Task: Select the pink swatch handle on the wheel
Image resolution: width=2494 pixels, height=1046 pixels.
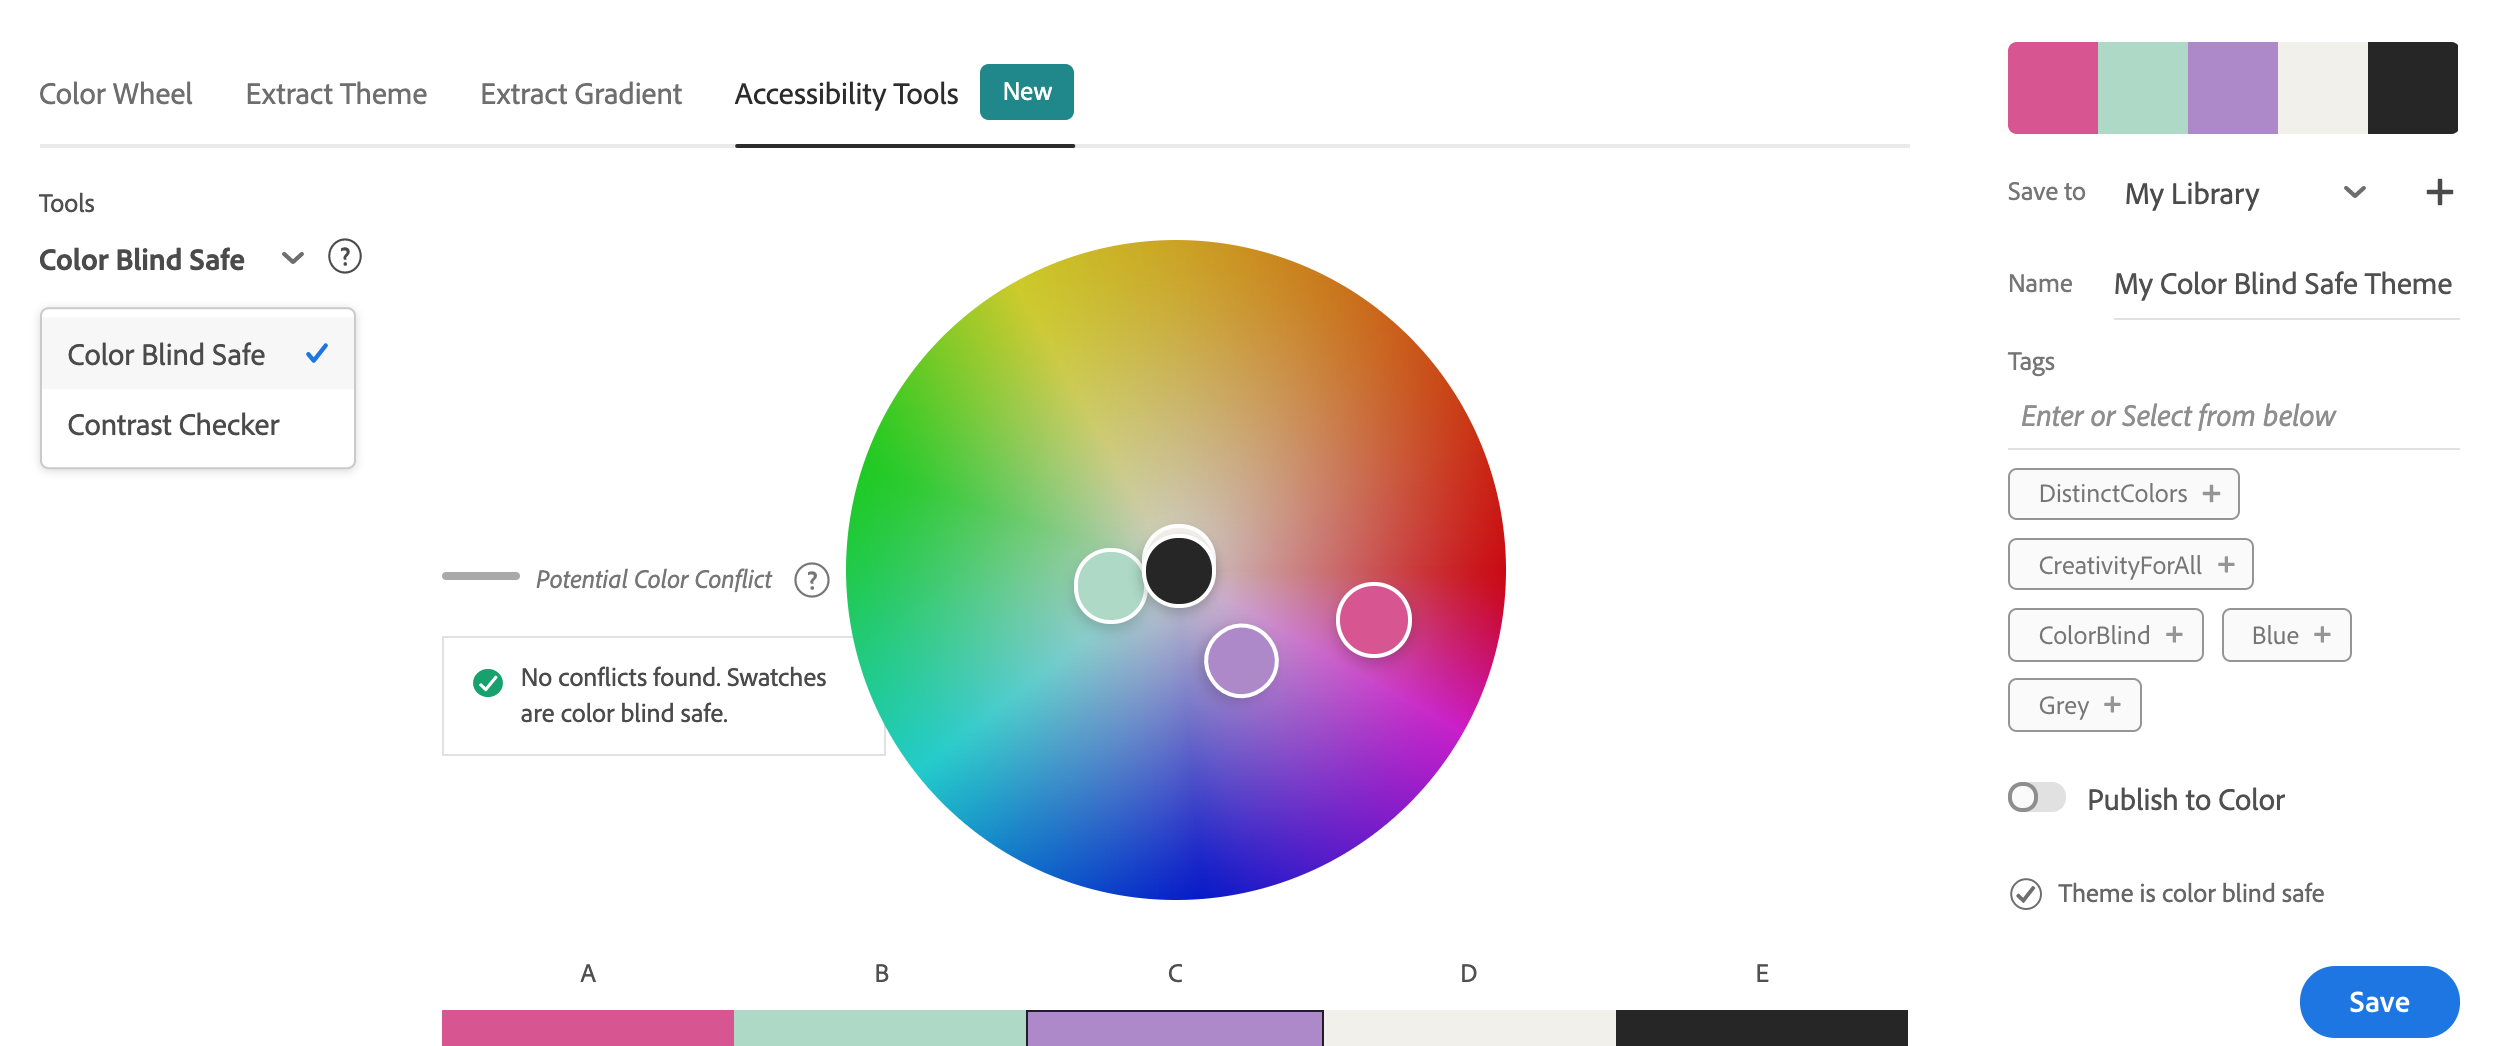Action: (1373, 620)
